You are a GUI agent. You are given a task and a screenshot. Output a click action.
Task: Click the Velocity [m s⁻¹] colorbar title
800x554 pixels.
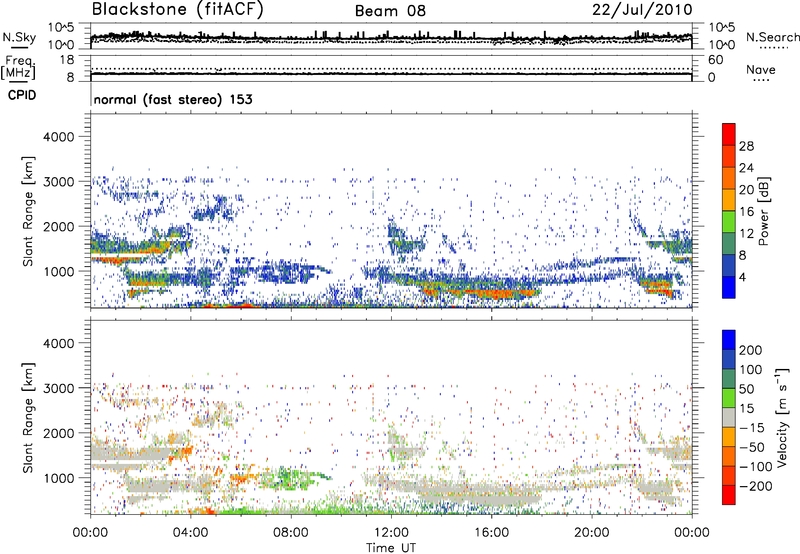782,417
